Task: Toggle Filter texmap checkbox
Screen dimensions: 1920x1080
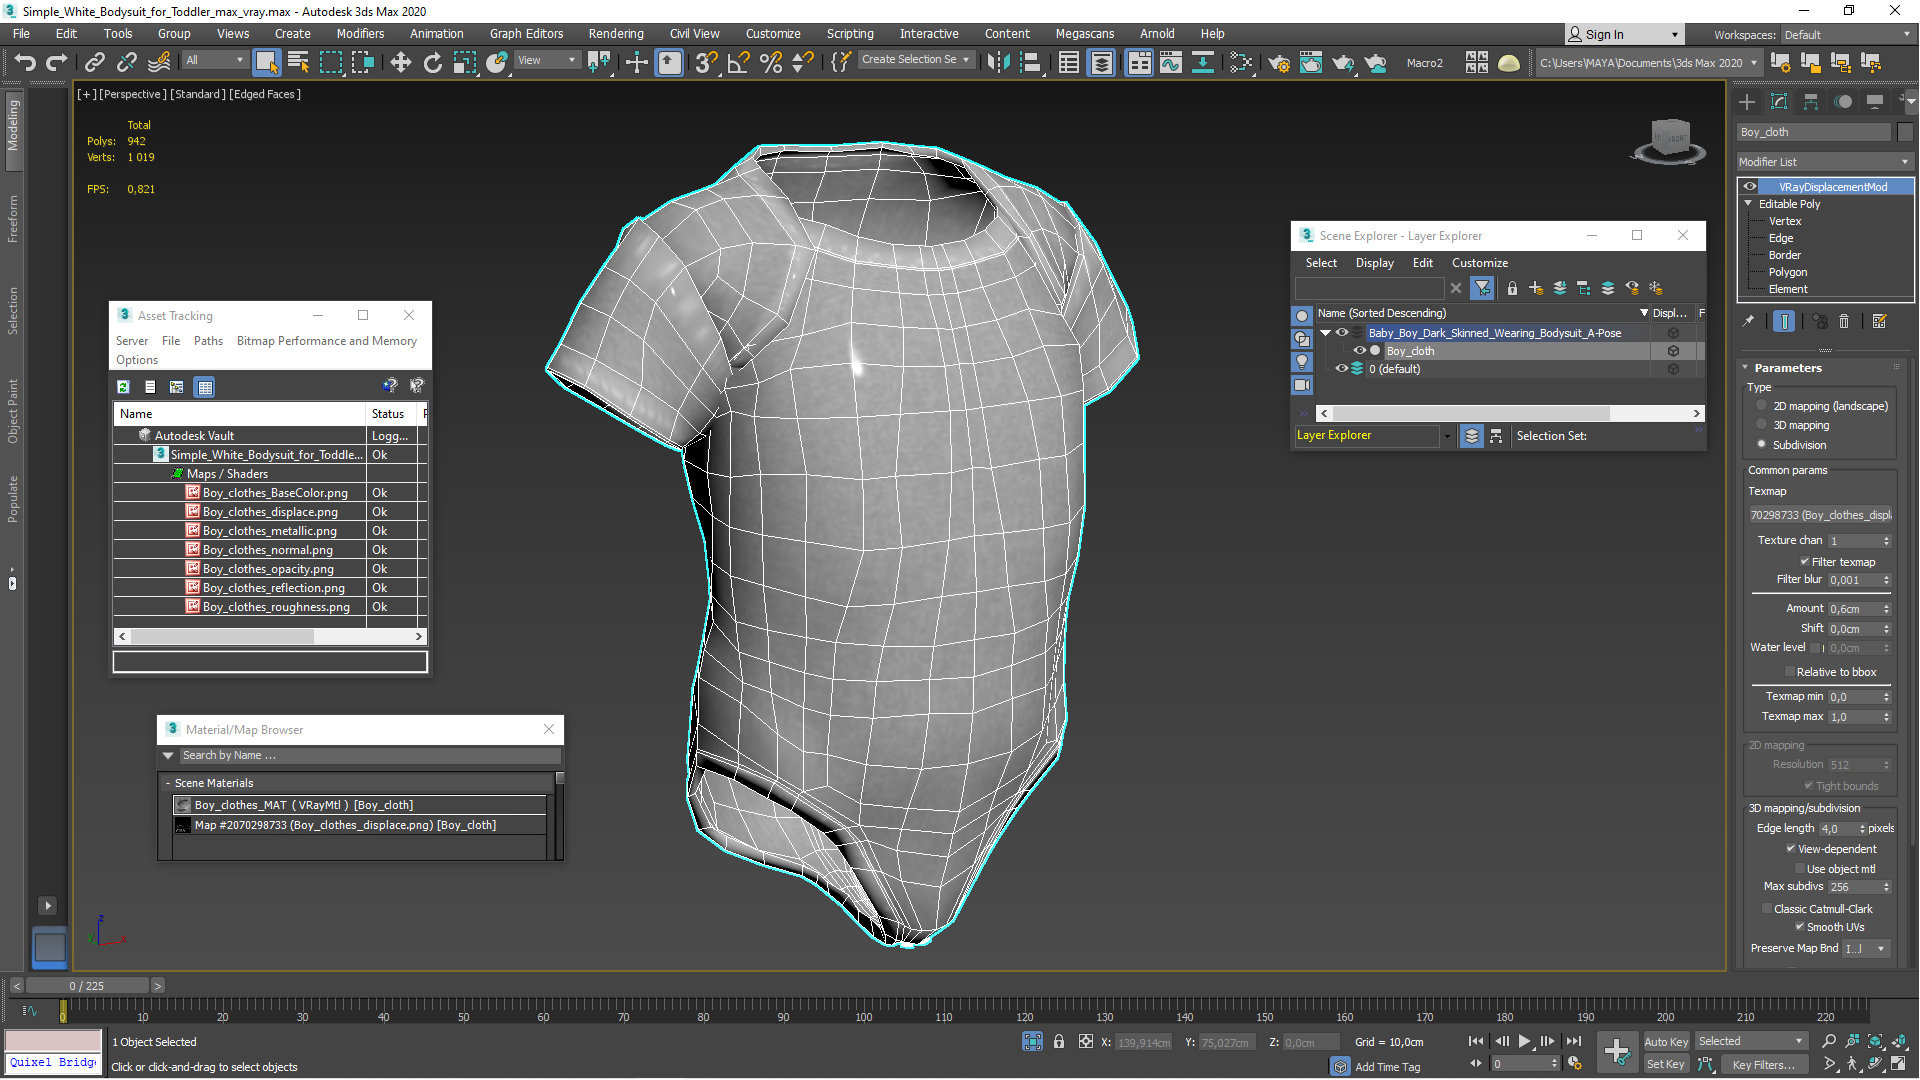Action: pos(1805,562)
